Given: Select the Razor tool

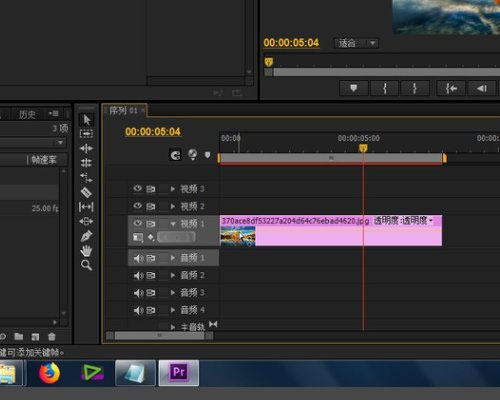Looking at the screenshot, I should click(x=86, y=192).
